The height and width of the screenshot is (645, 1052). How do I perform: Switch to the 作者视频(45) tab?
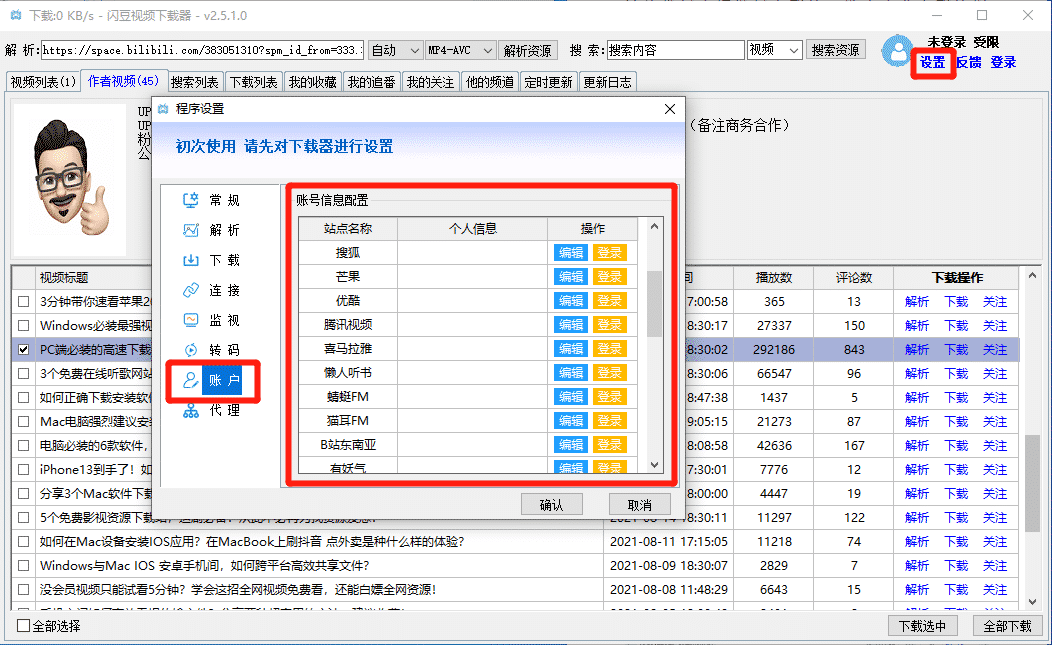(123, 81)
